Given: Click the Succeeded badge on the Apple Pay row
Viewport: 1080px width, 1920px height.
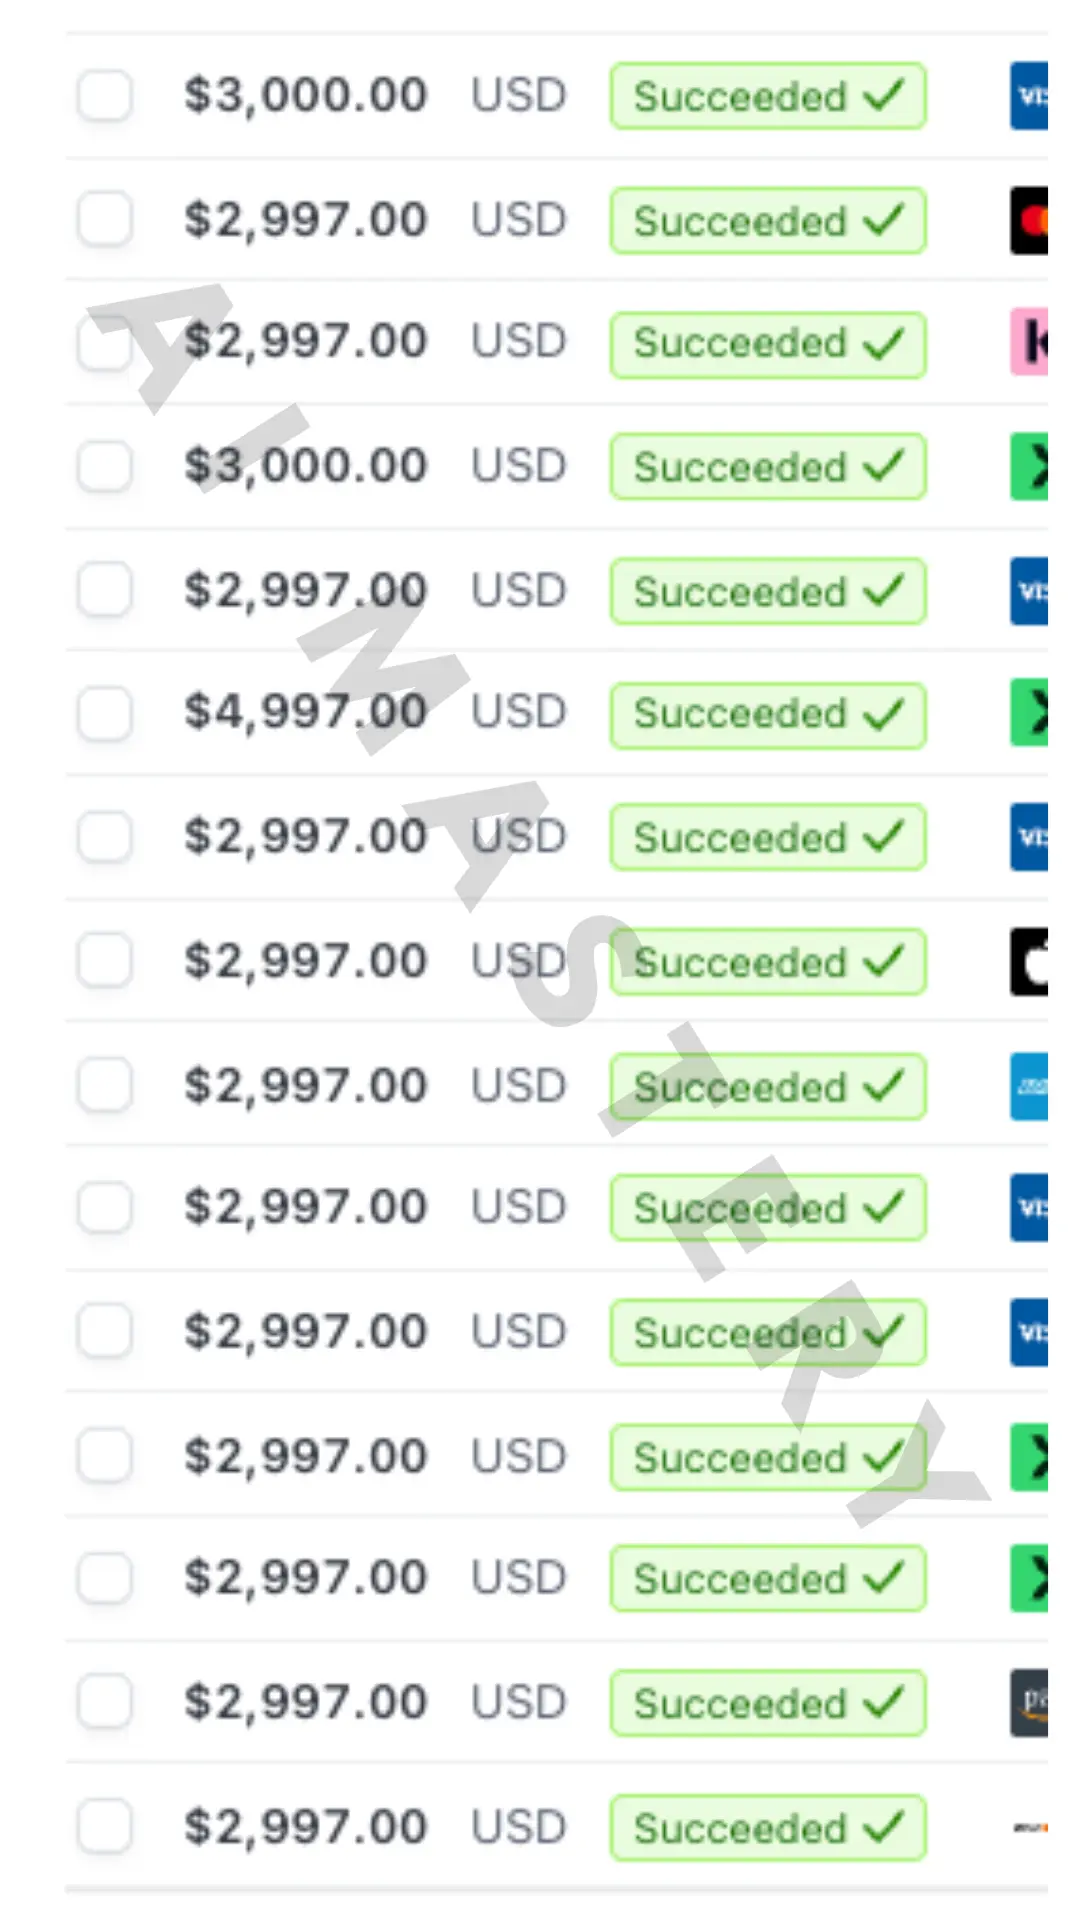Looking at the screenshot, I should [x=767, y=962].
